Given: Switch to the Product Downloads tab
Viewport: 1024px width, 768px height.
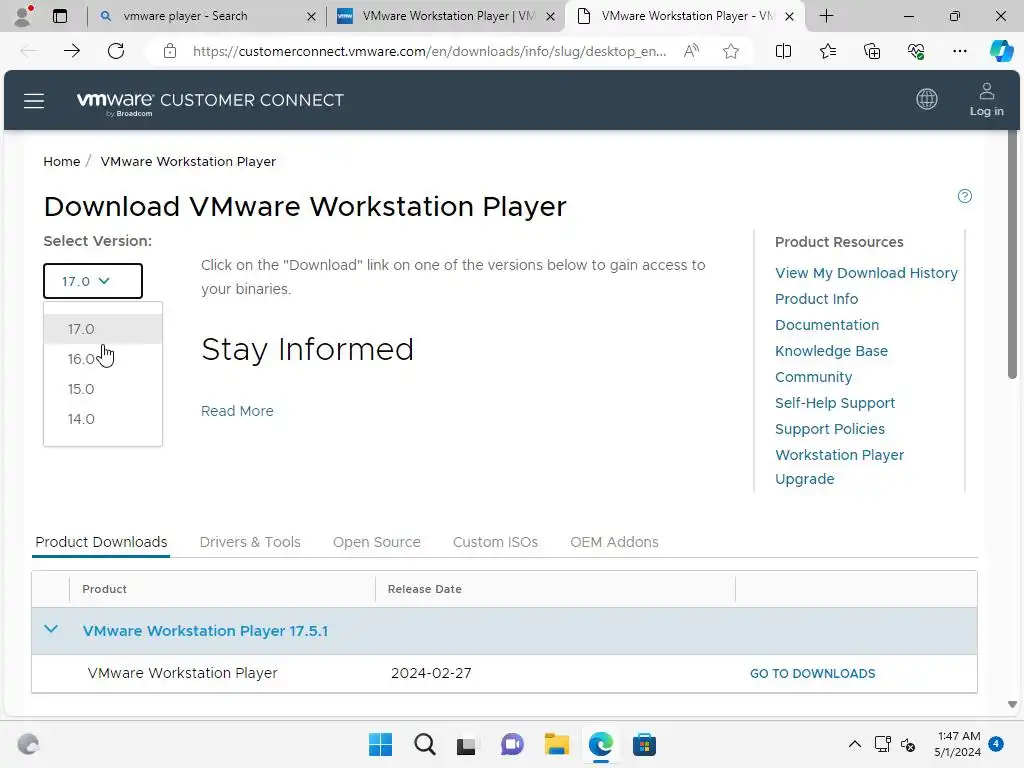Looking at the screenshot, I should point(101,542).
